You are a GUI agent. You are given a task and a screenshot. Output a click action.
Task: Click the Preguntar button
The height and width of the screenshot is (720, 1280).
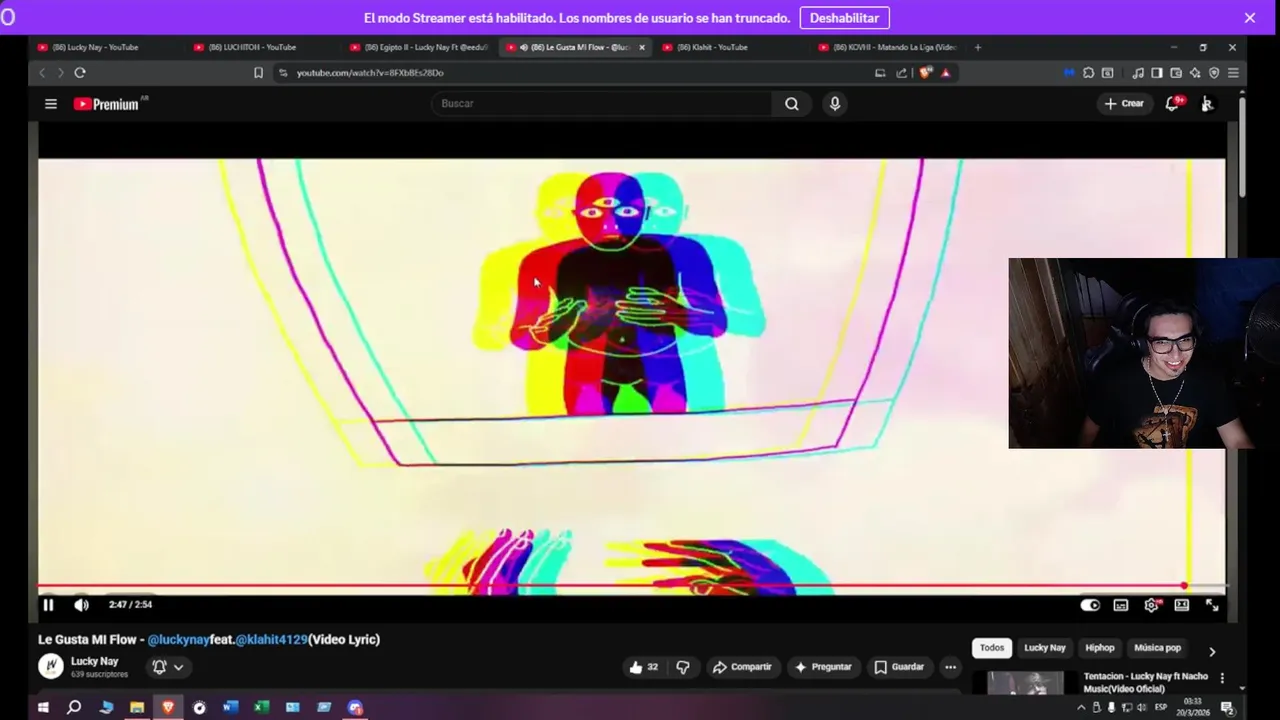coord(823,667)
